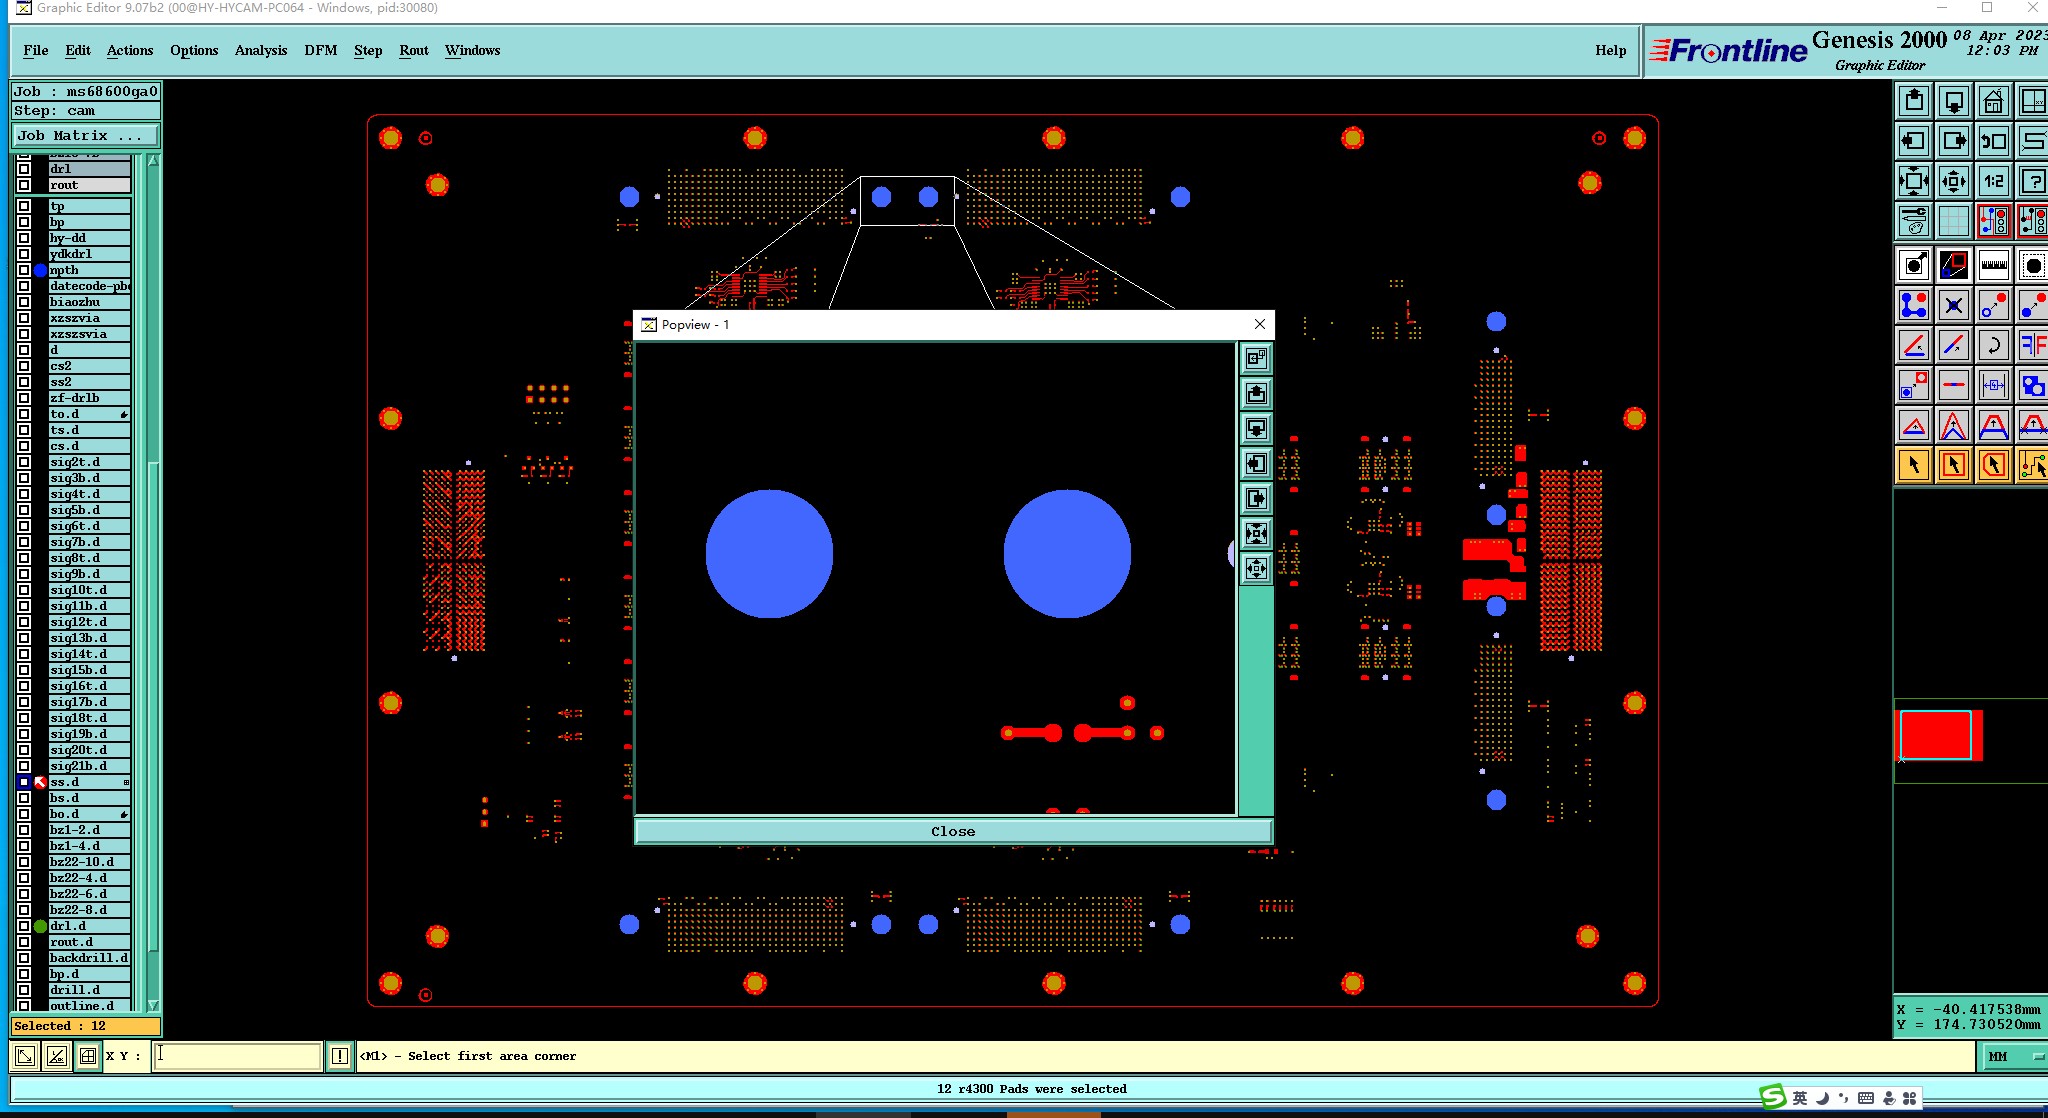Image resolution: width=2048 pixels, height=1118 pixels.
Task: Click the 1:2 zoom scale icon
Action: pyautogui.click(x=1993, y=181)
